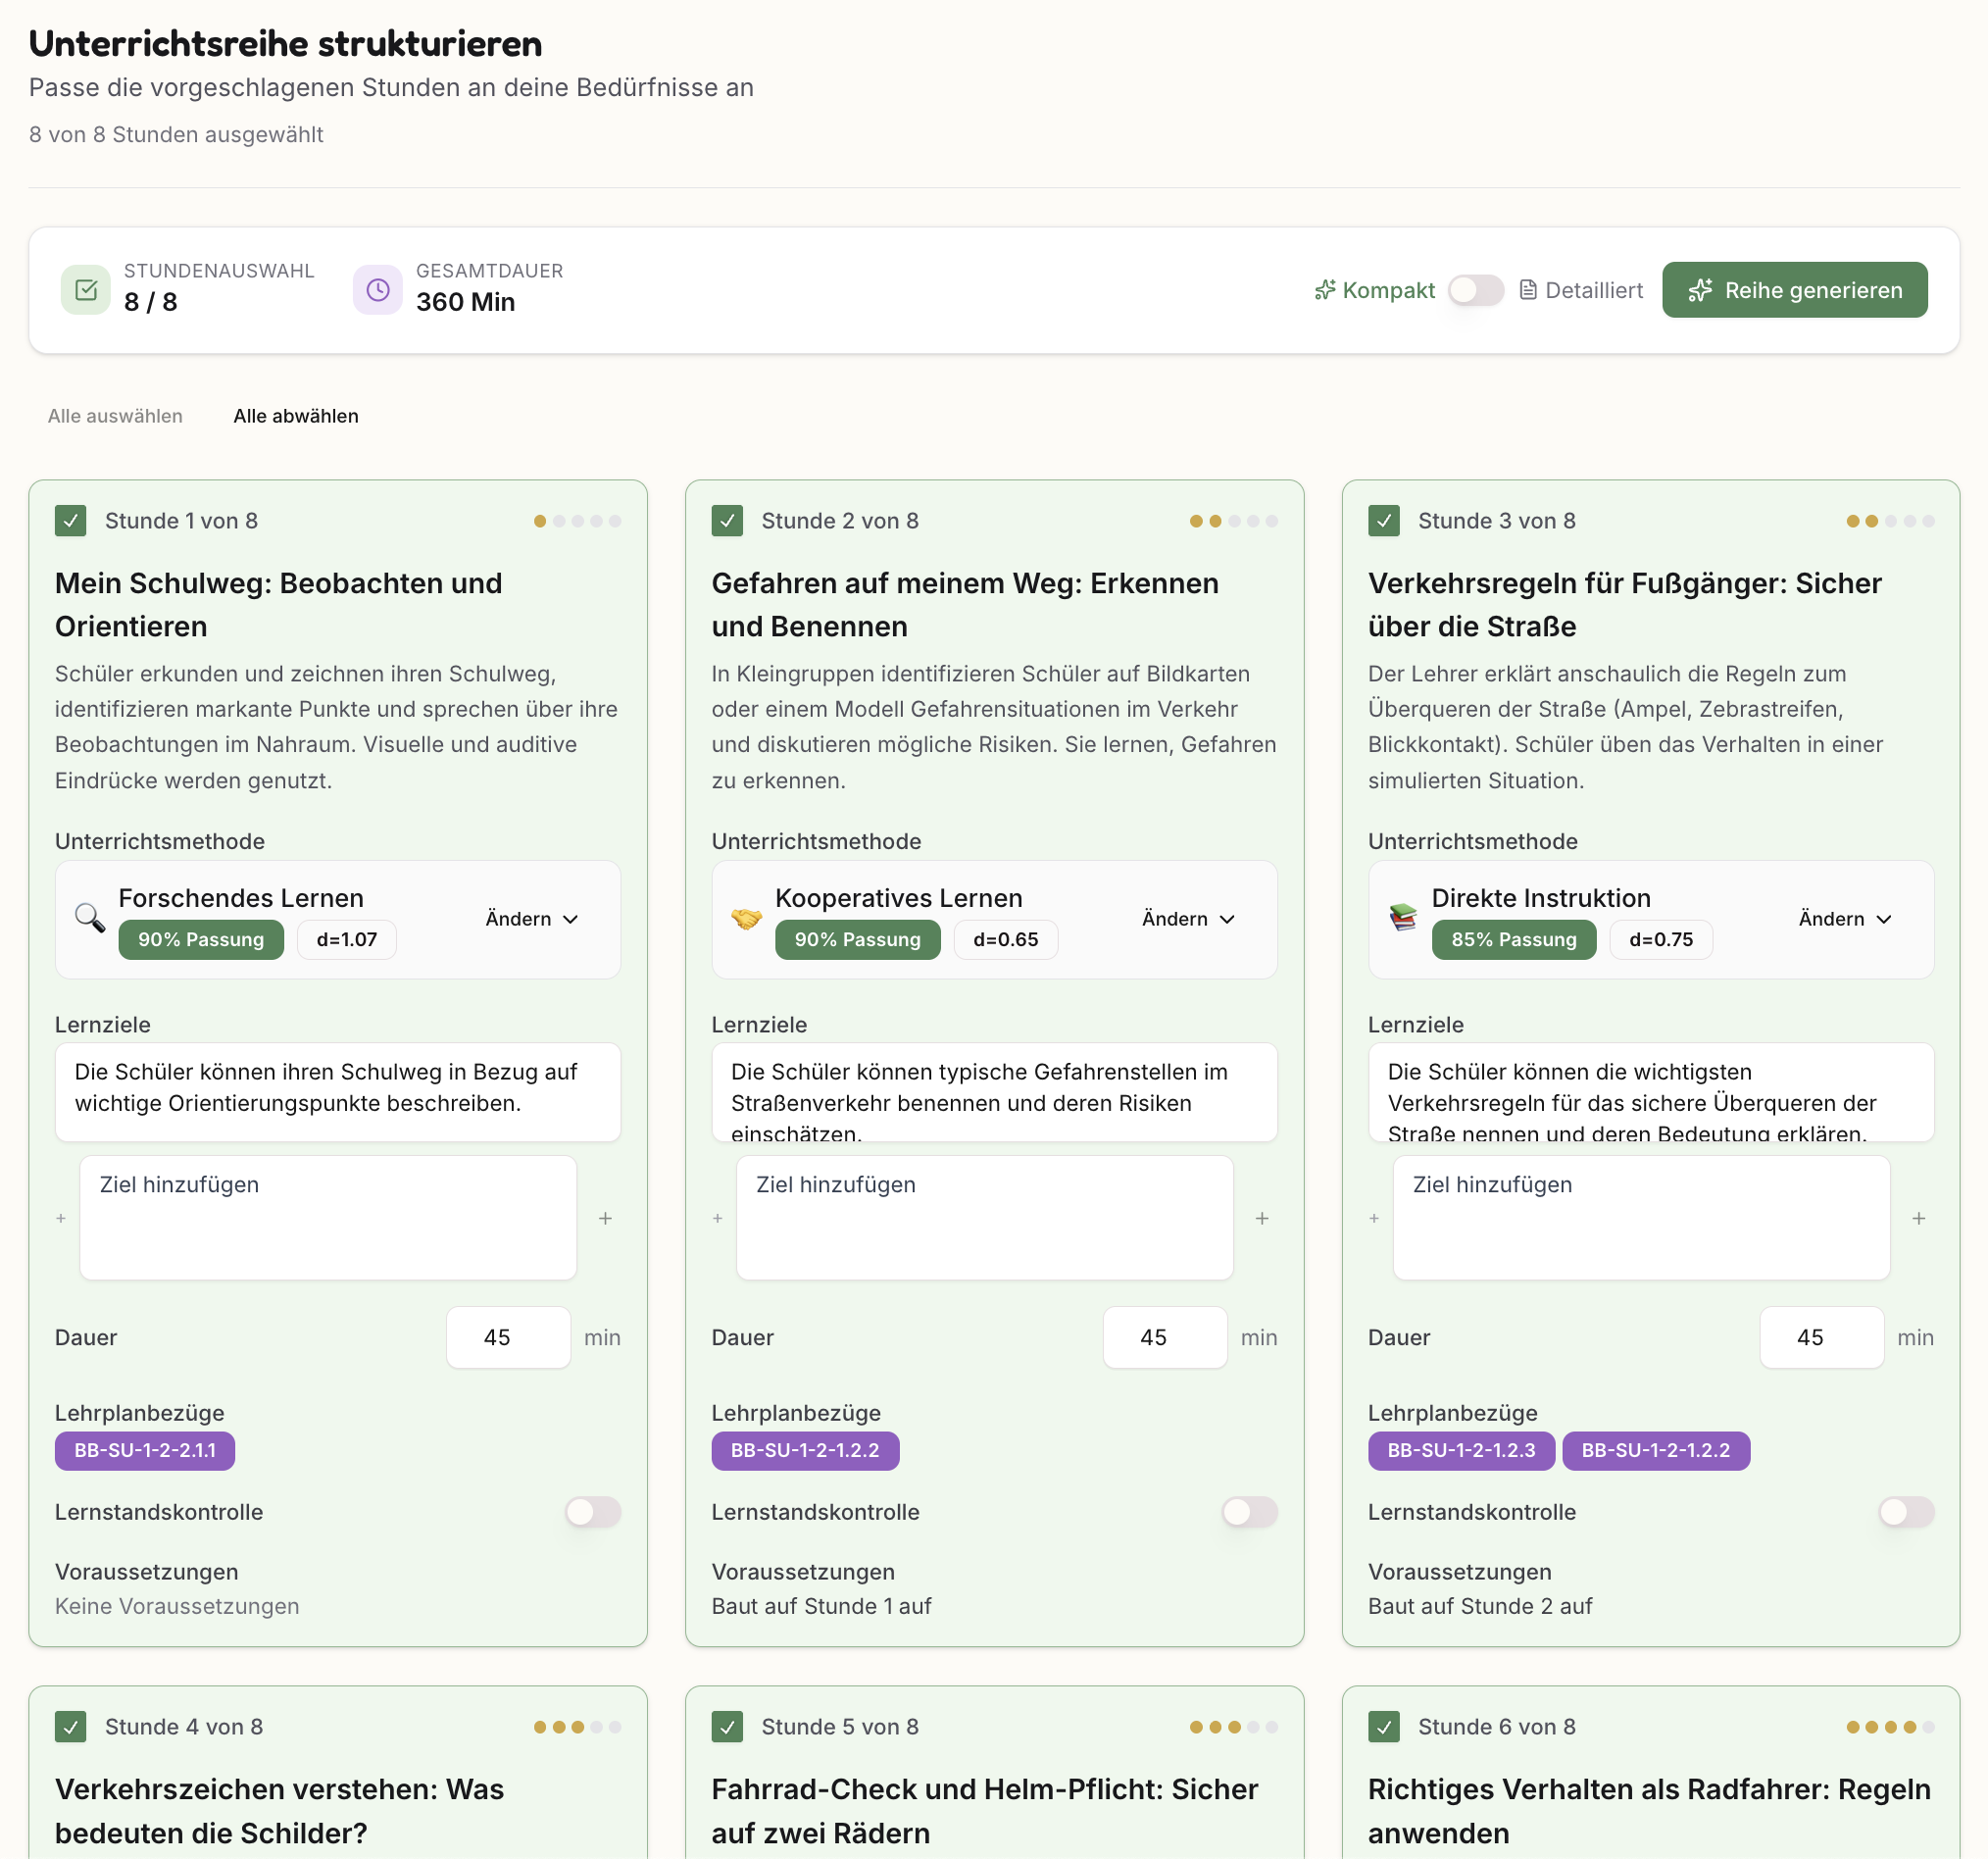Click the Dauer input field in Stunde 1
Image resolution: width=1988 pixels, height=1859 pixels.
pyautogui.click(x=508, y=1337)
